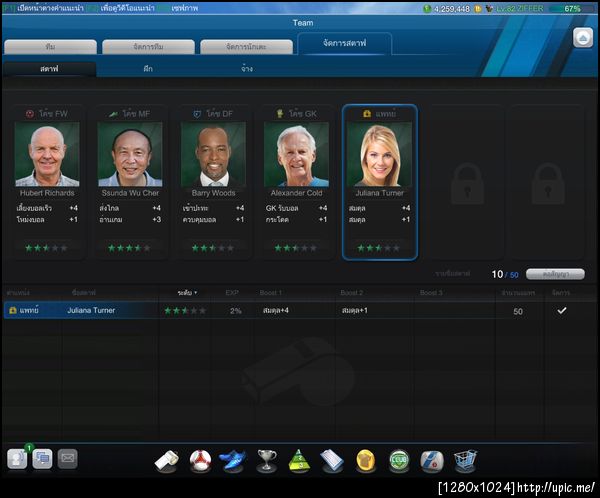Screen dimensions: 600x498
Task: Click the MF coach green boot icon
Action: point(114,114)
